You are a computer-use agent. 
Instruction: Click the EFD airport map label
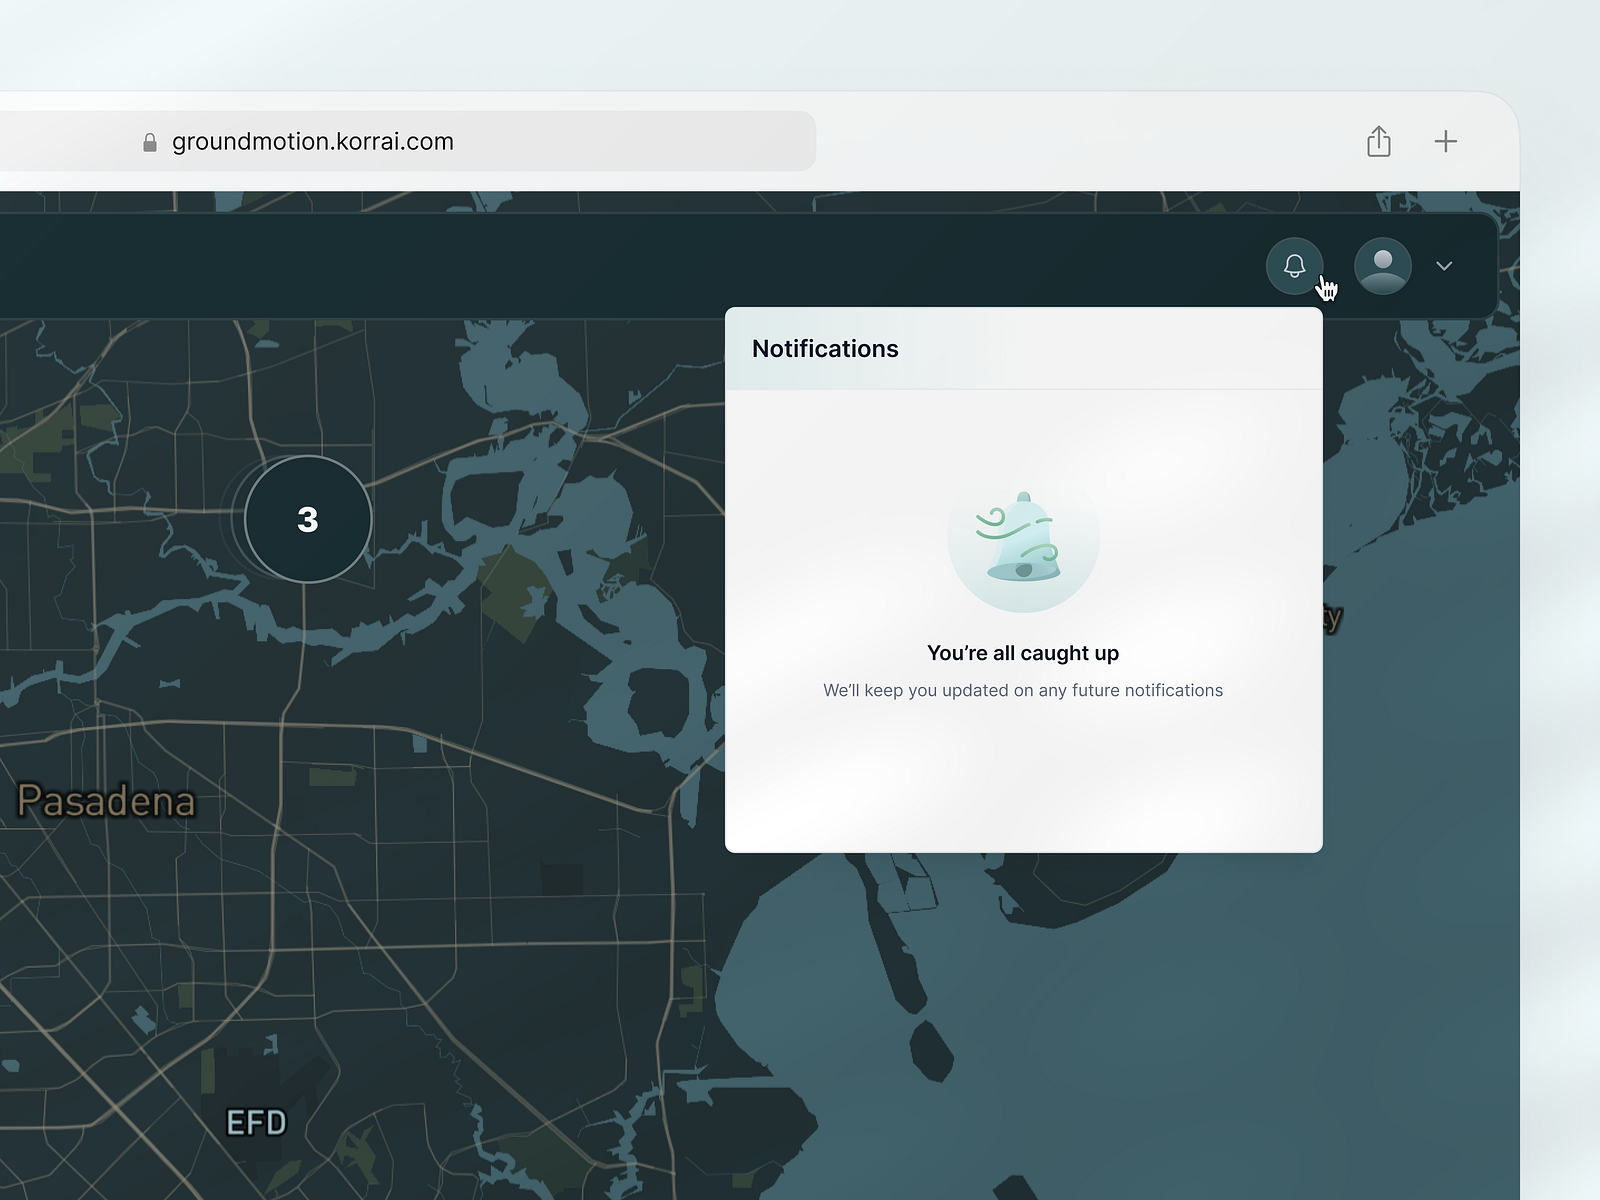pos(256,1123)
